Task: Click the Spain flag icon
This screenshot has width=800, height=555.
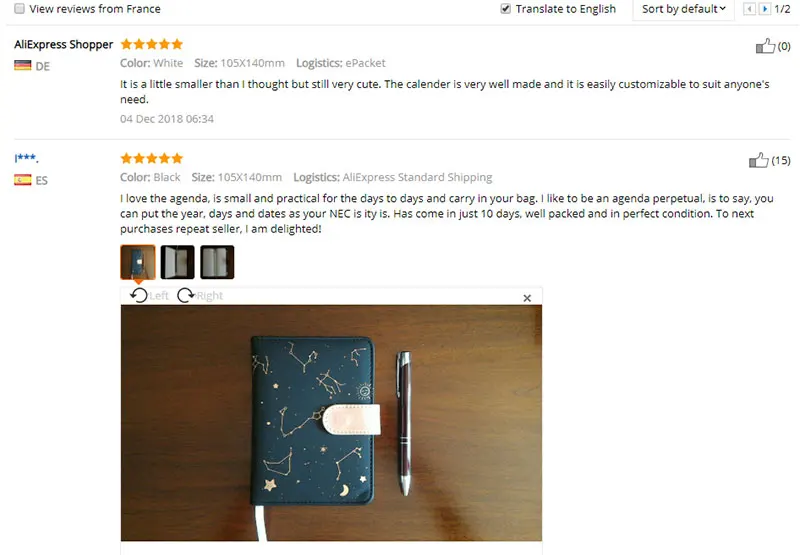Action: click(22, 180)
